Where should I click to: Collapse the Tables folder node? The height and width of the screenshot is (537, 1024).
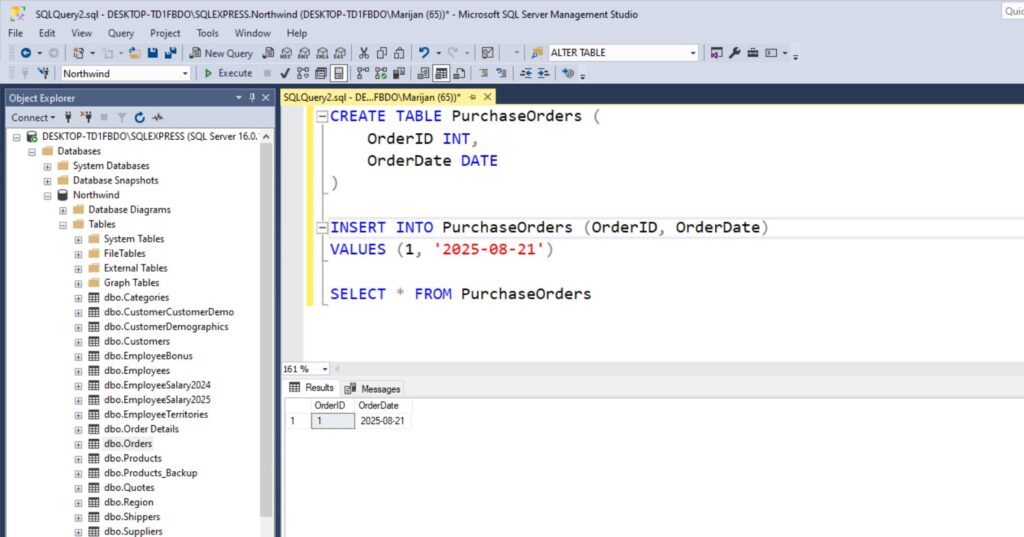tap(63, 225)
